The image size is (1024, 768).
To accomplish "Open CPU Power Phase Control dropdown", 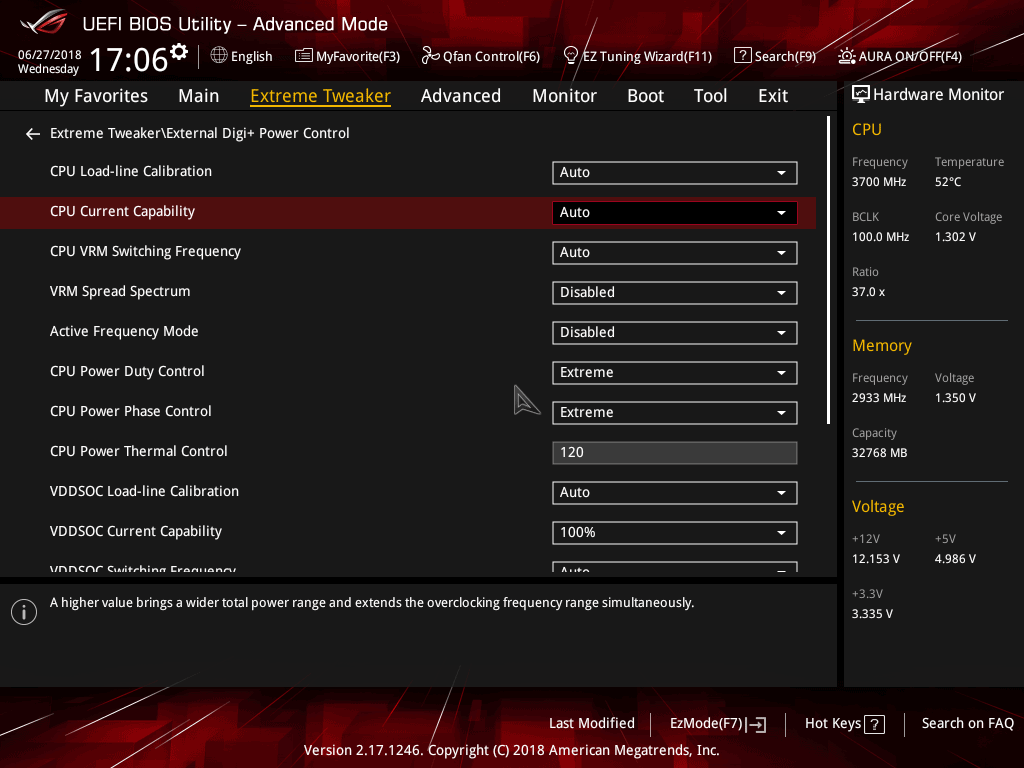I will point(675,413).
